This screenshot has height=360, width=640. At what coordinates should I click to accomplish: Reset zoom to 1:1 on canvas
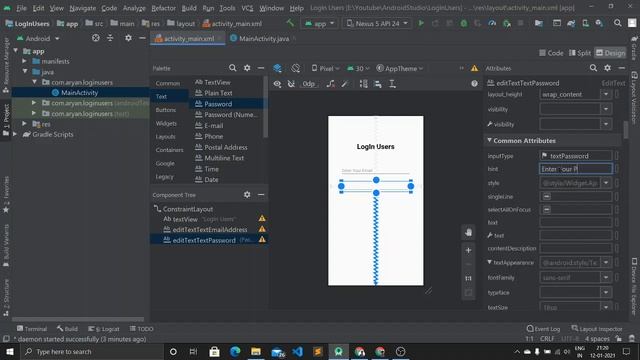(468, 278)
